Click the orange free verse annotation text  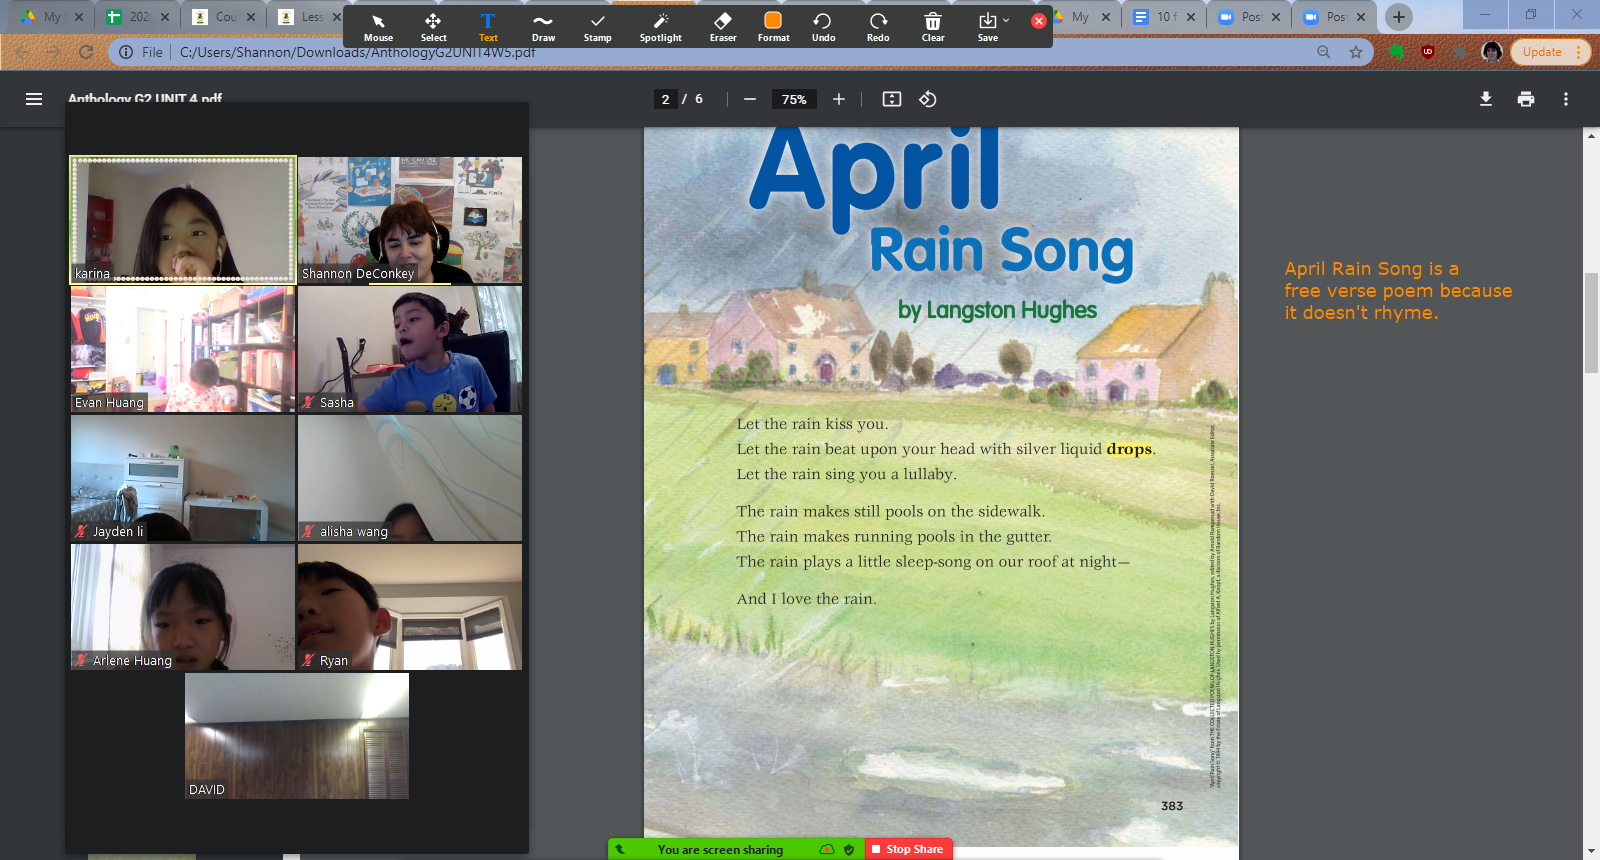(x=1398, y=290)
